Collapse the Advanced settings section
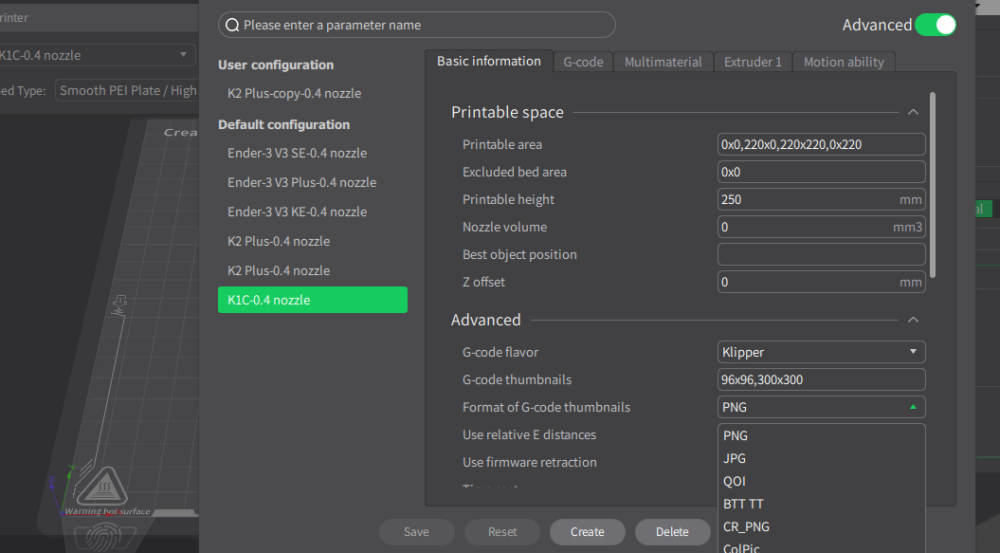This screenshot has width=1000, height=553. pos(913,320)
